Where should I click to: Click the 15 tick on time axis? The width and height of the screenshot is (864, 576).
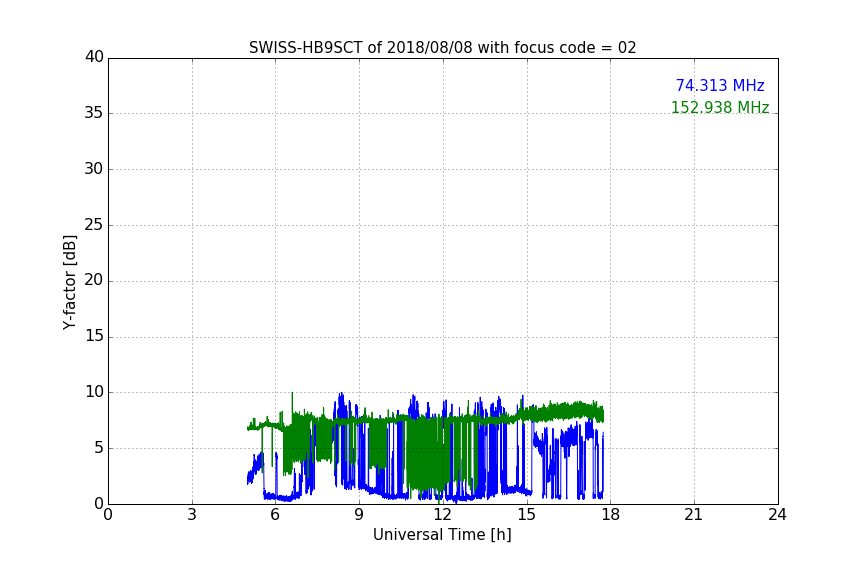click(526, 515)
